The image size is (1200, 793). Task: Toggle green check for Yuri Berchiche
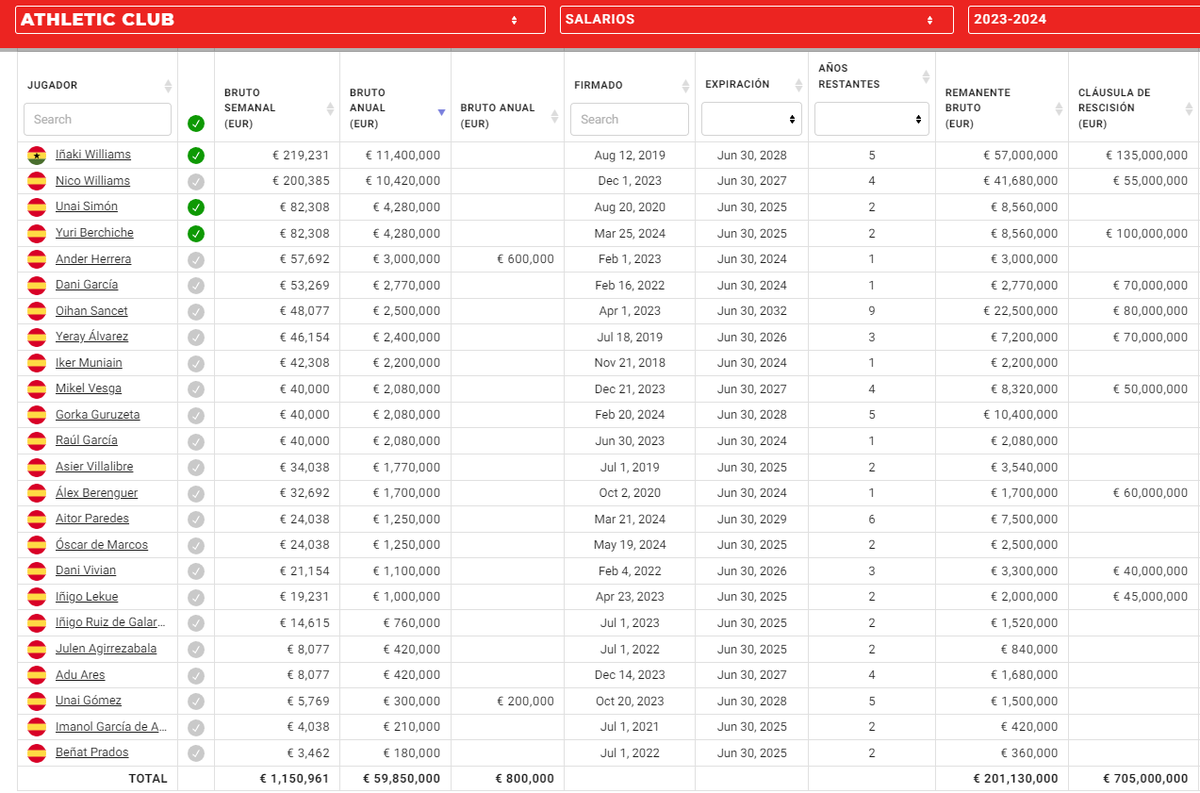pos(196,233)
